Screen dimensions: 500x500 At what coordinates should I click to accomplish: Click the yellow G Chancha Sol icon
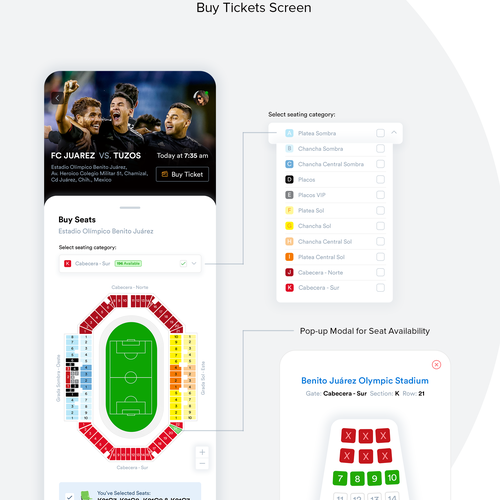pos(289,226)
